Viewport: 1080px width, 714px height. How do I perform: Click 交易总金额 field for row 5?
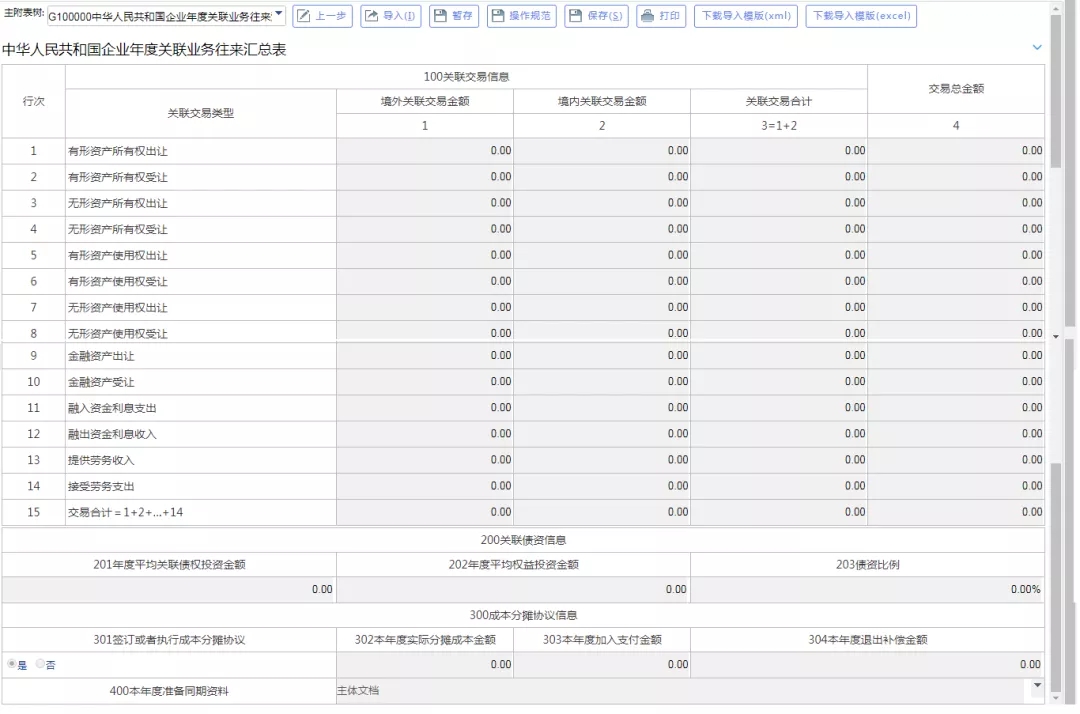coord(955,255)
